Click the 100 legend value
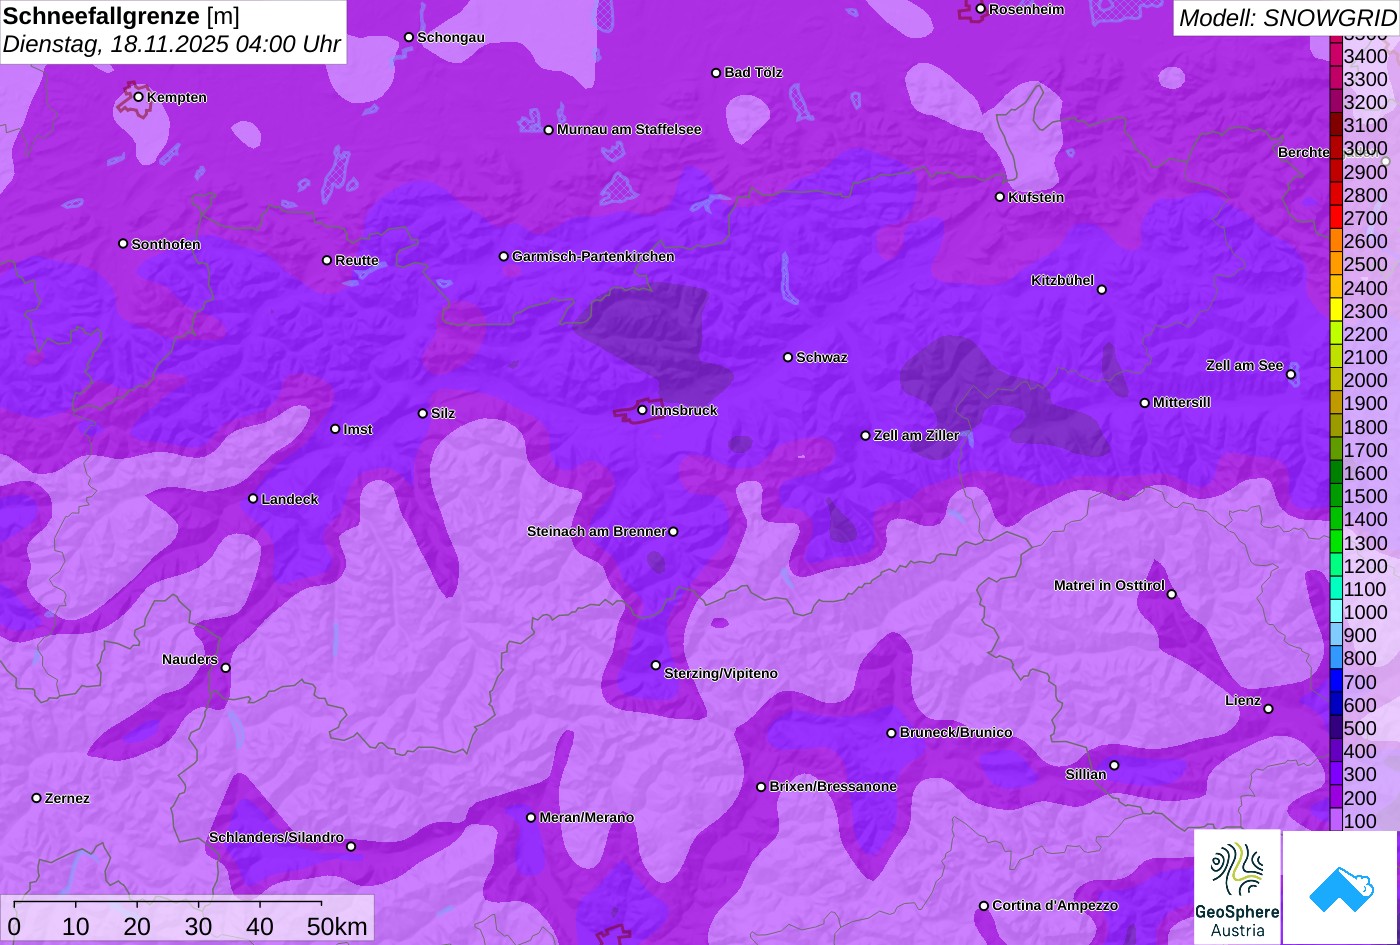Image resolution: width=1400 pixels, height=945 pixels. click(x=1360, y=821)
